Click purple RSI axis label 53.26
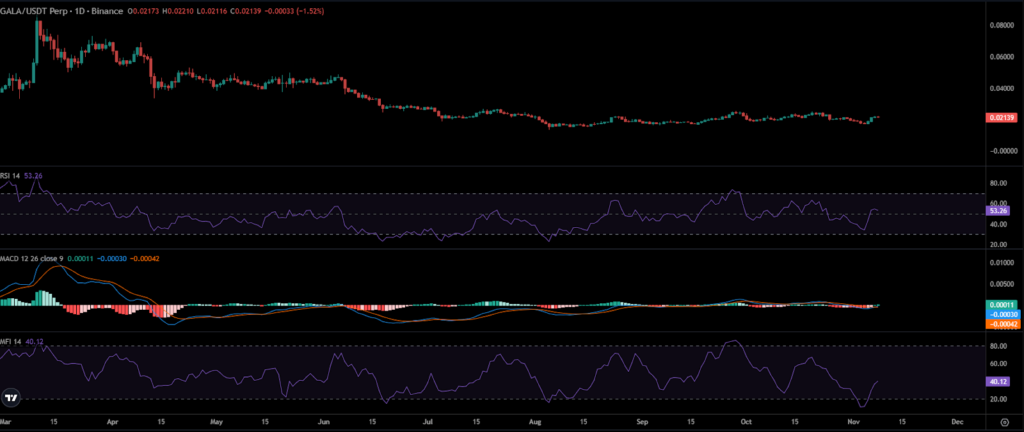The image size is (1024, 432). click(x=996, y=210)
